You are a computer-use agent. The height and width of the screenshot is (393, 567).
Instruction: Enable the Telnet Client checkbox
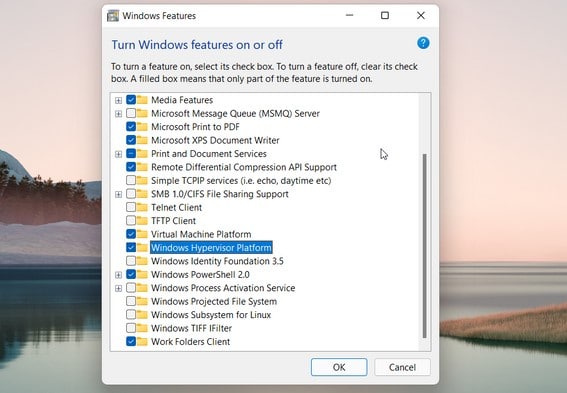(x=131, y=207)
